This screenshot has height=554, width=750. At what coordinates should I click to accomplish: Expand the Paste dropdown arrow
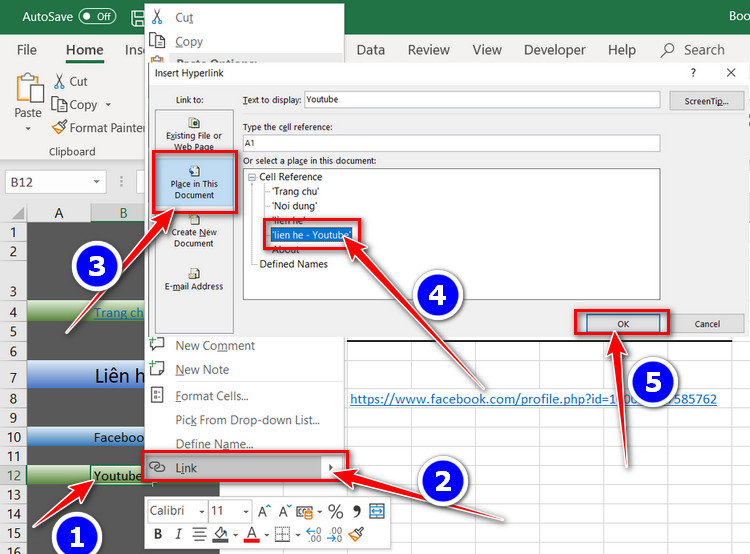point(28,129)
